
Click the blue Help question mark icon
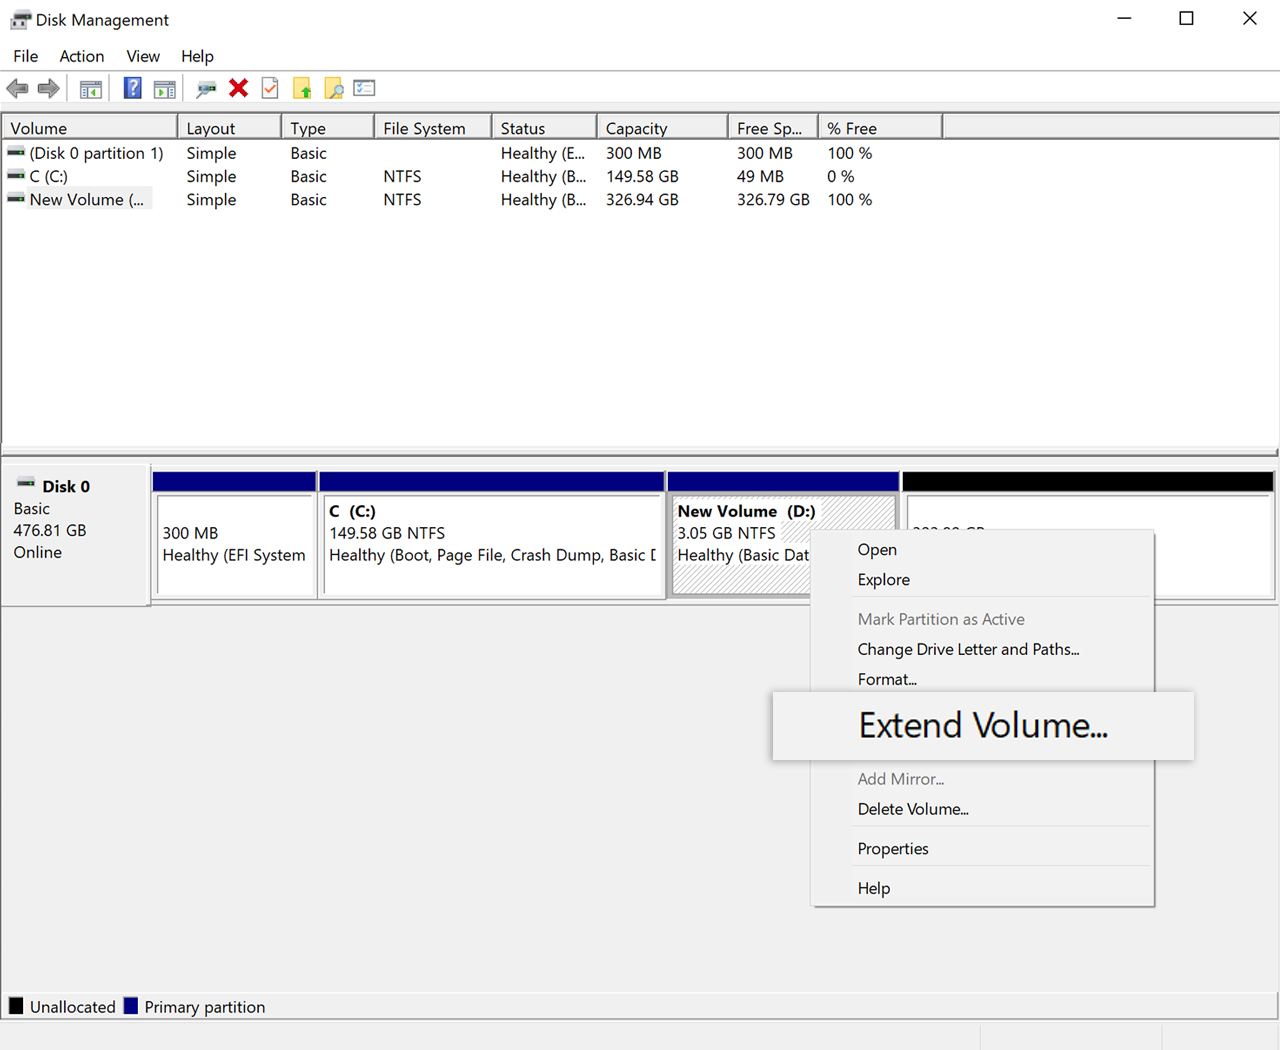pos(132,89)
